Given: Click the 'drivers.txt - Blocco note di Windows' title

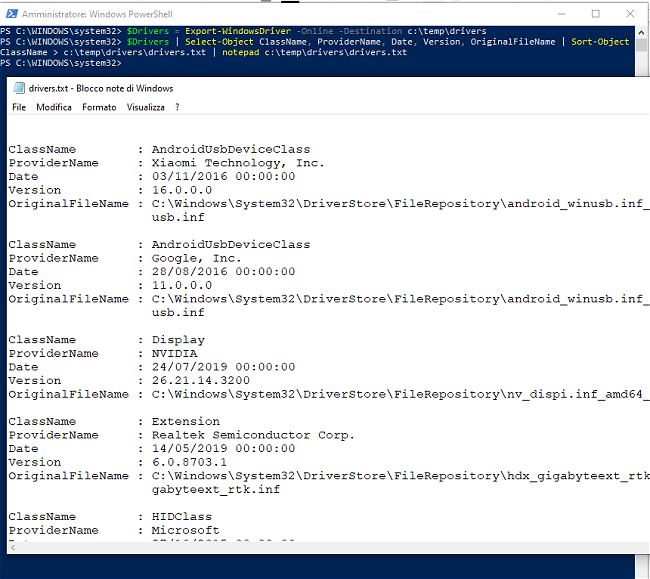Looking at the screenshot, I should (x=101, y=88).
